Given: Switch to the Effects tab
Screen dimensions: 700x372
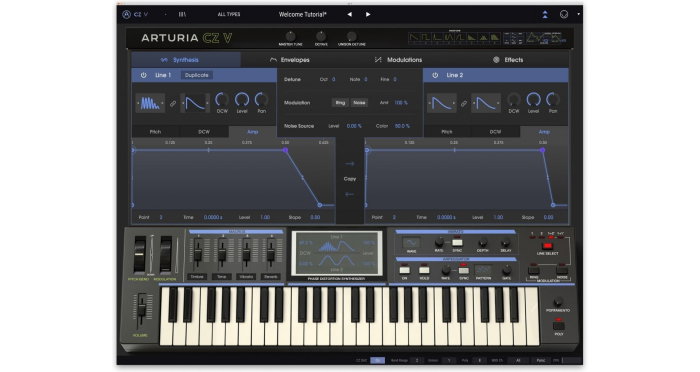Looking at the screenshot, I should click(508, 60).
